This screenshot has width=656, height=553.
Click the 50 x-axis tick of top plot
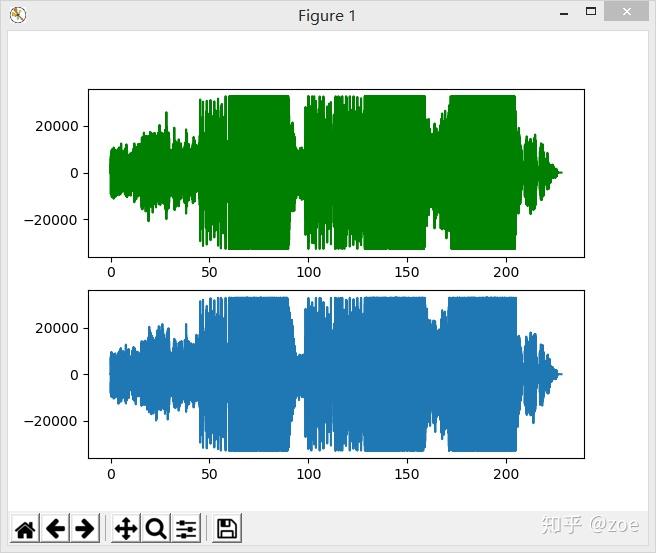(209, 272)
